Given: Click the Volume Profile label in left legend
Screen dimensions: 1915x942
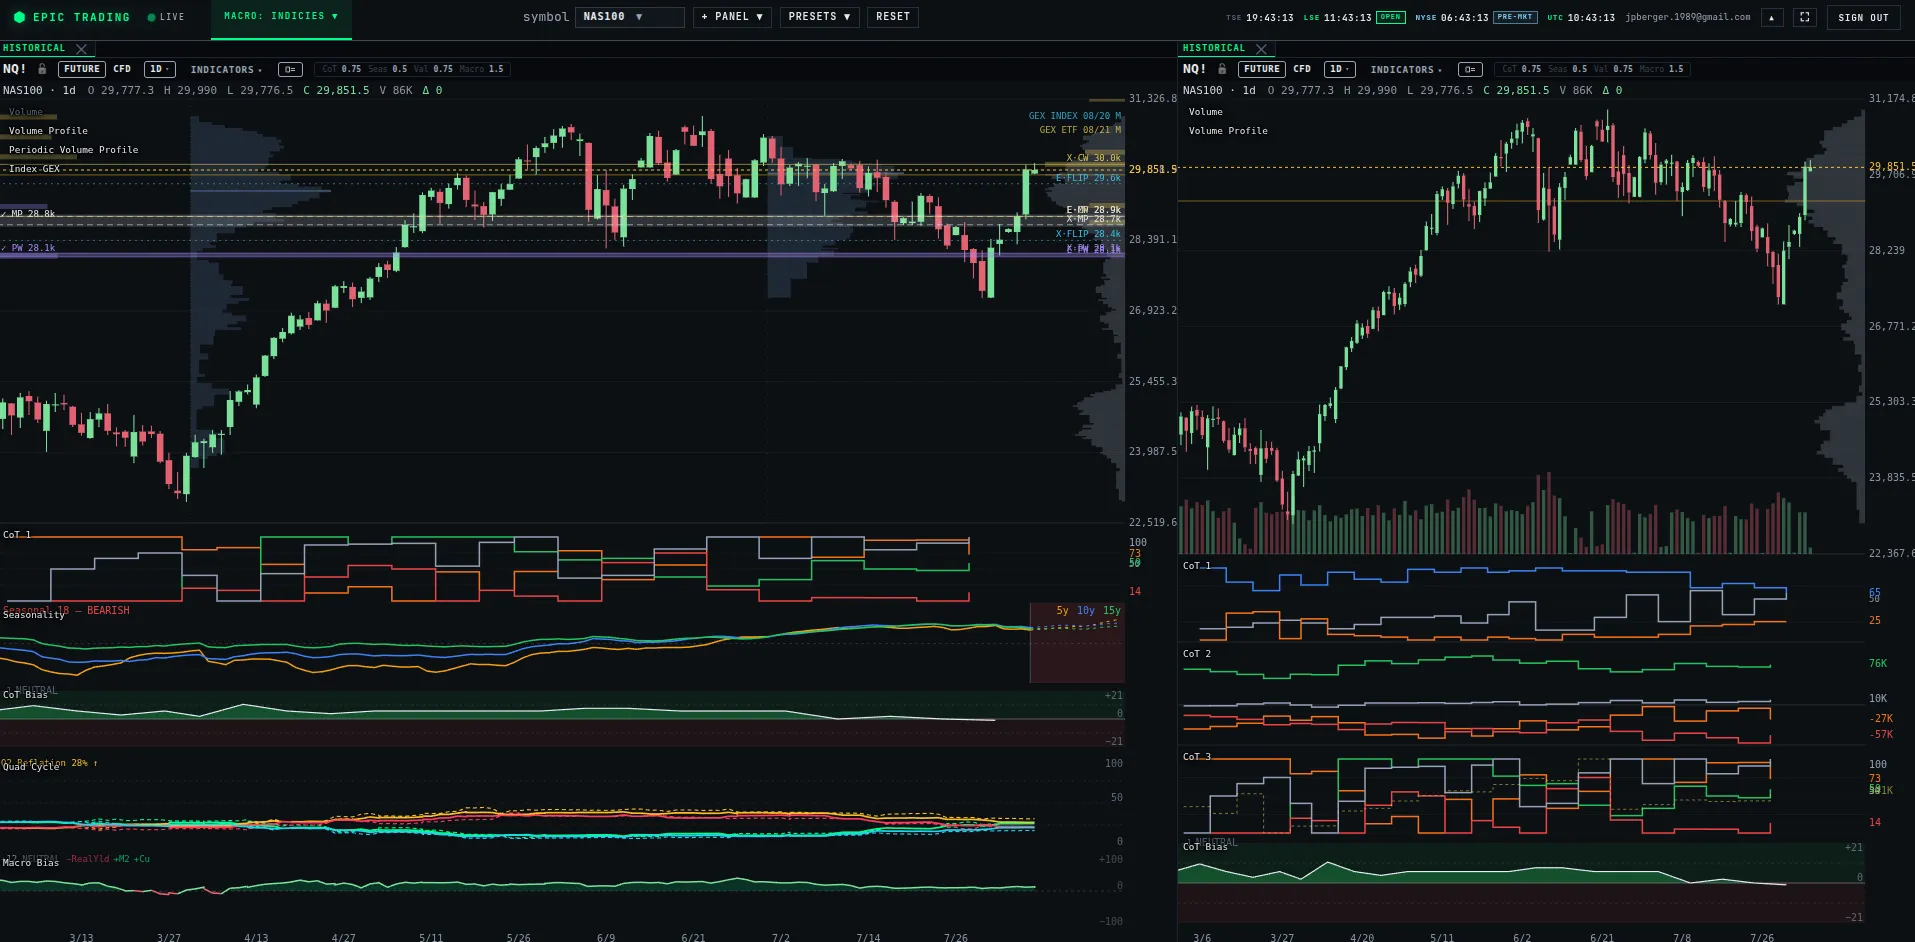Looking at the screenshot, I should (48, 131).
